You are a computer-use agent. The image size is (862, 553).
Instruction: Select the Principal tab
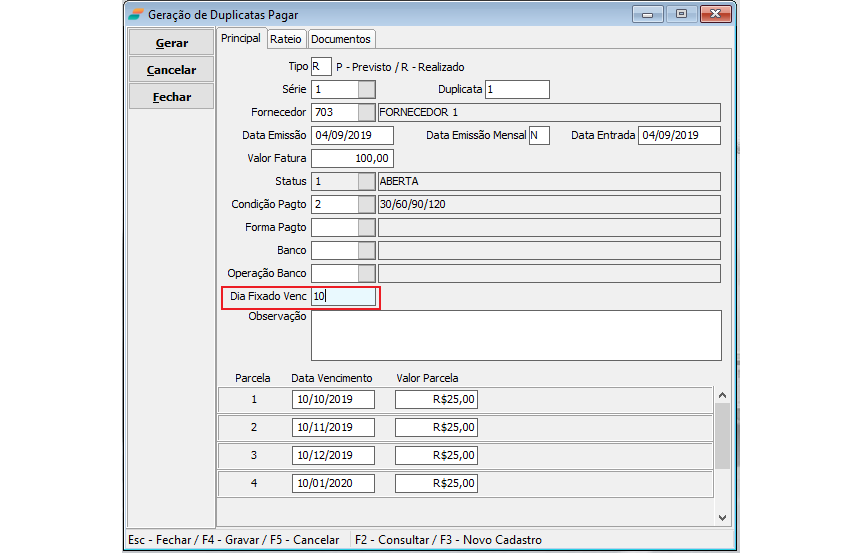(240, 38)
